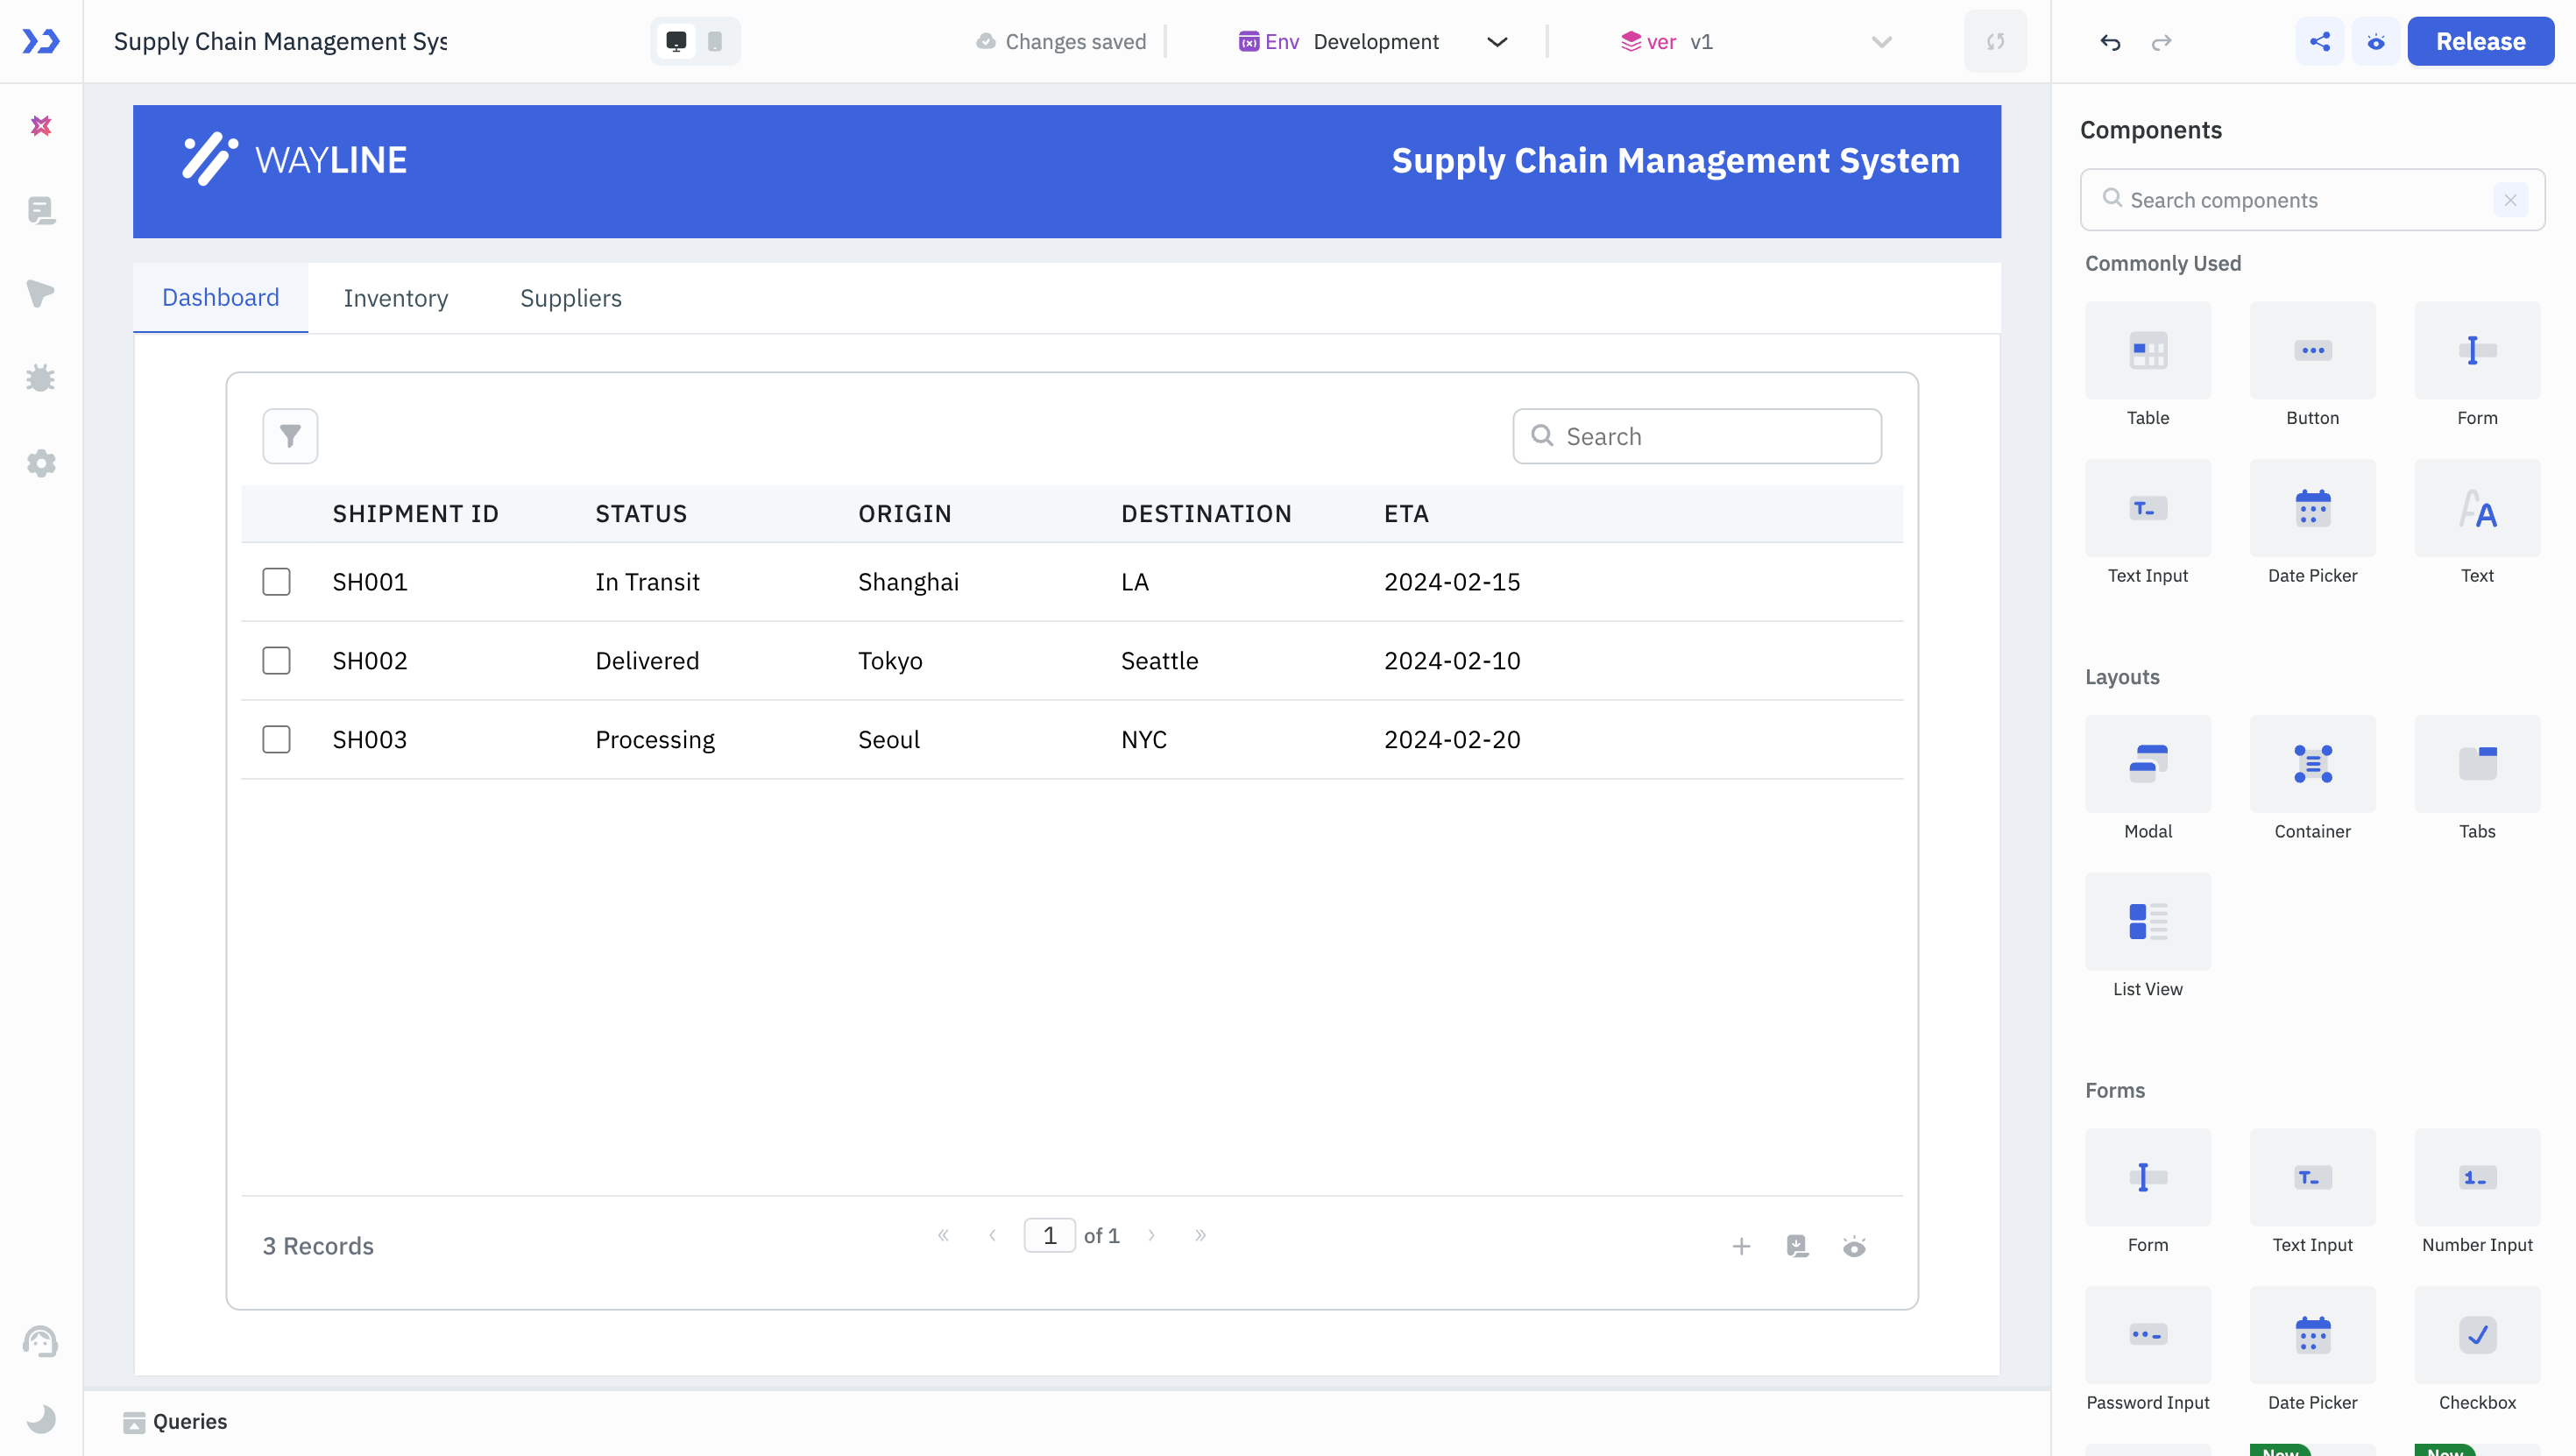Open the share panel icon
The height and width of the screenshot is (1456, 2576).
(x=2319, y=40)
